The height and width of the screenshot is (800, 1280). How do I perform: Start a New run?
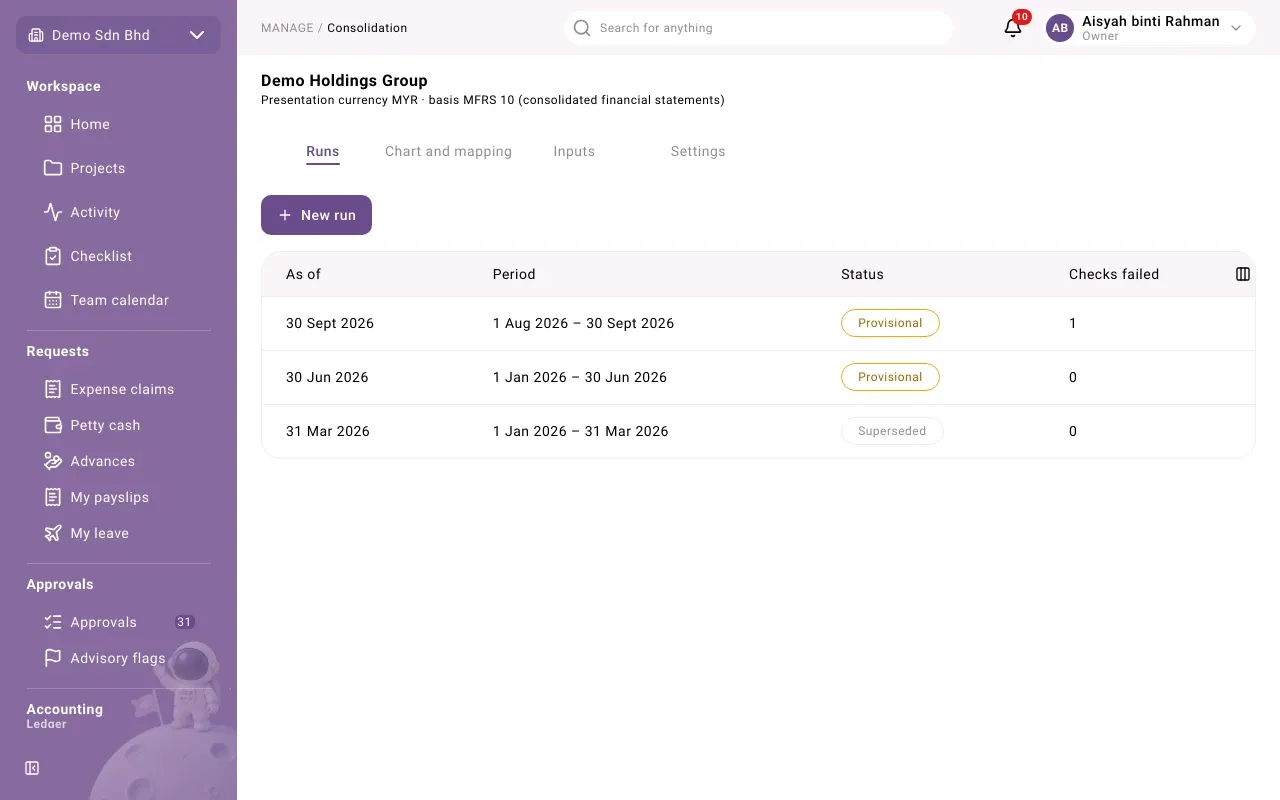316,215
